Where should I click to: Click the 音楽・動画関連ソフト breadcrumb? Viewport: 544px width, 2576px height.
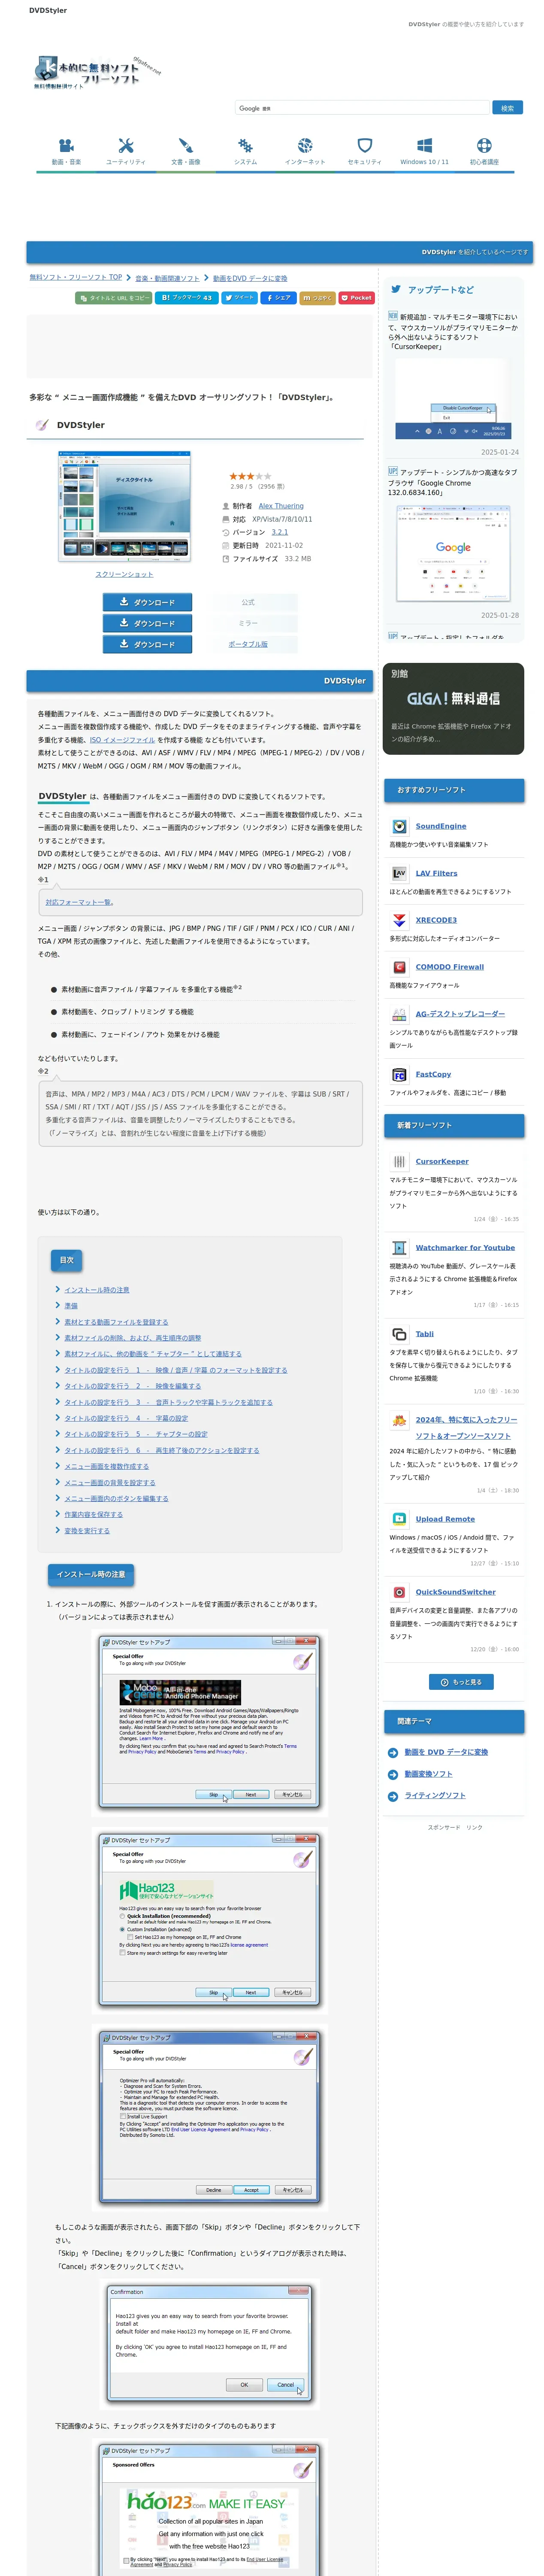[x=167, y=278]
